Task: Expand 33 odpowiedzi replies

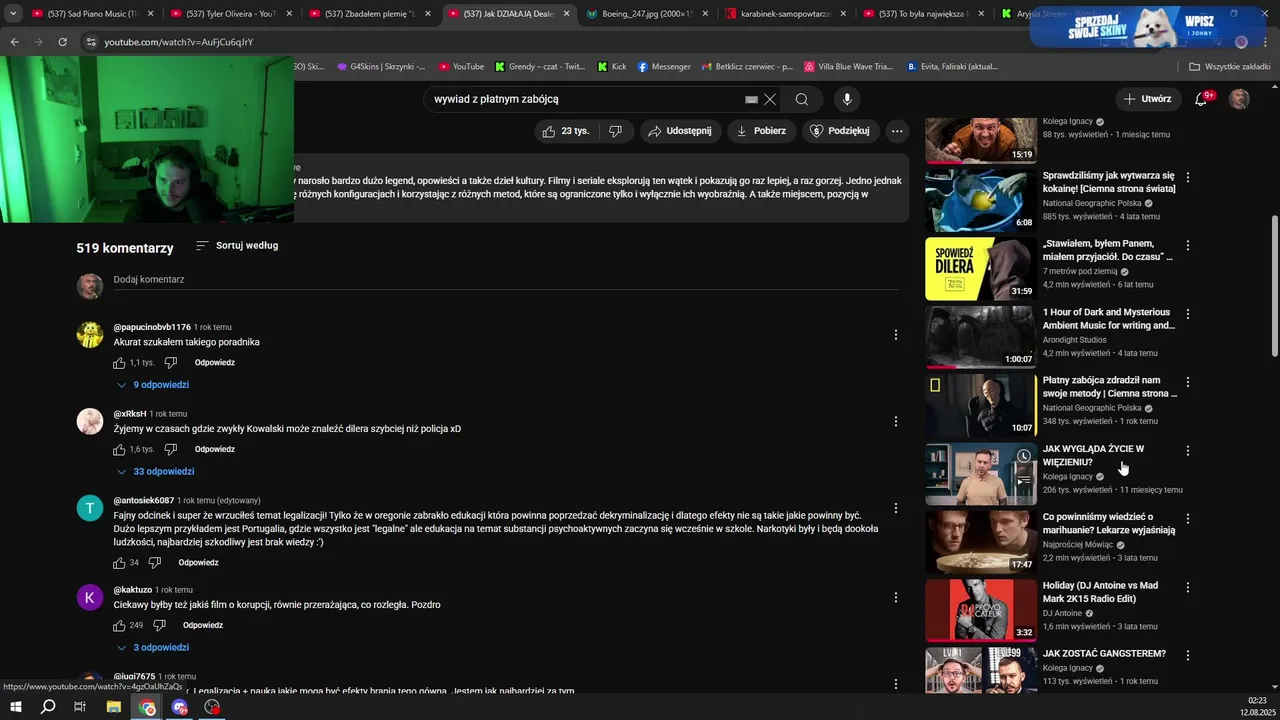Action: (155, 472)
